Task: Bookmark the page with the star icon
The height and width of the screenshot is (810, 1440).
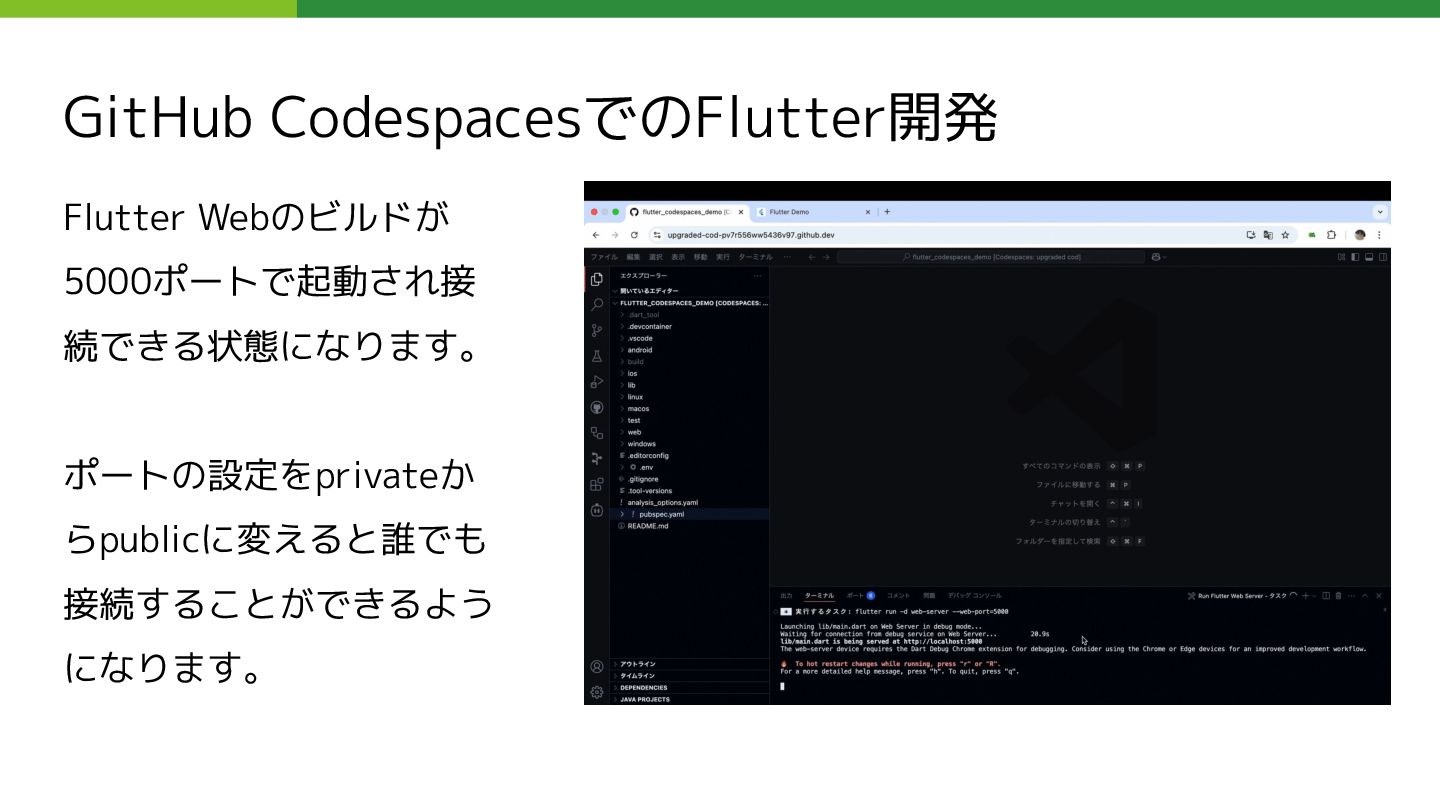Action: tap(1285, 235)
